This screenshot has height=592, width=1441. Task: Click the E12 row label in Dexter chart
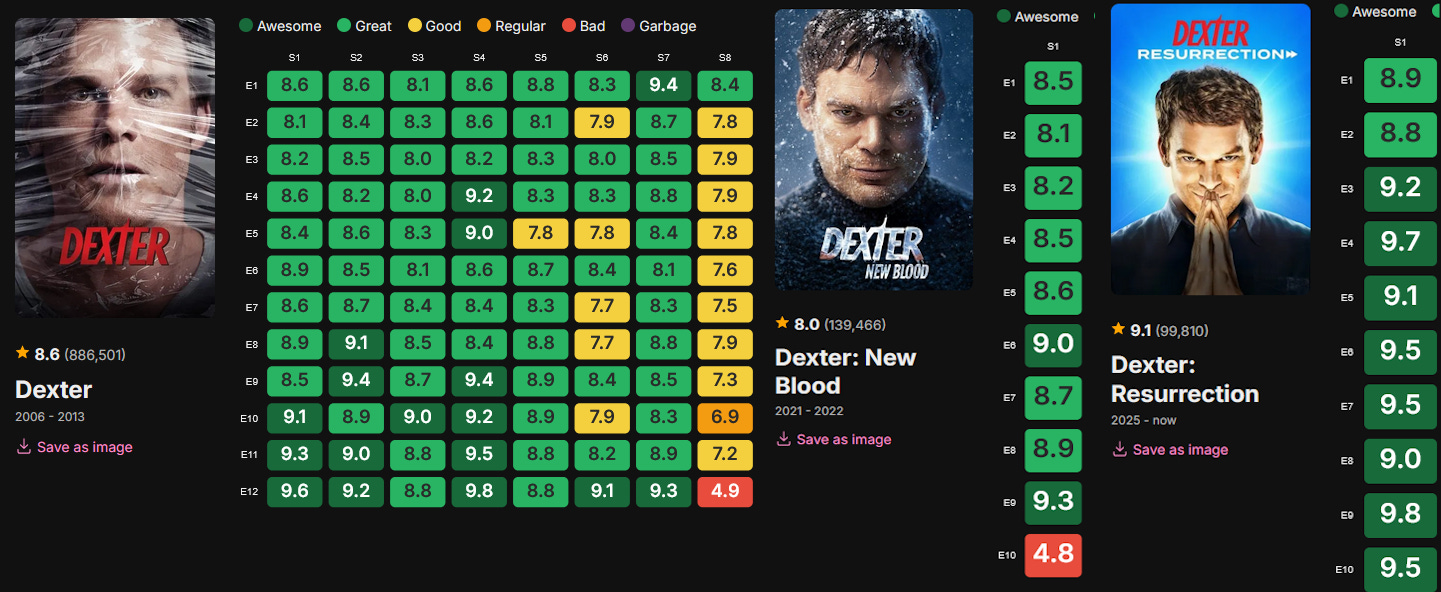coord(251,492)
